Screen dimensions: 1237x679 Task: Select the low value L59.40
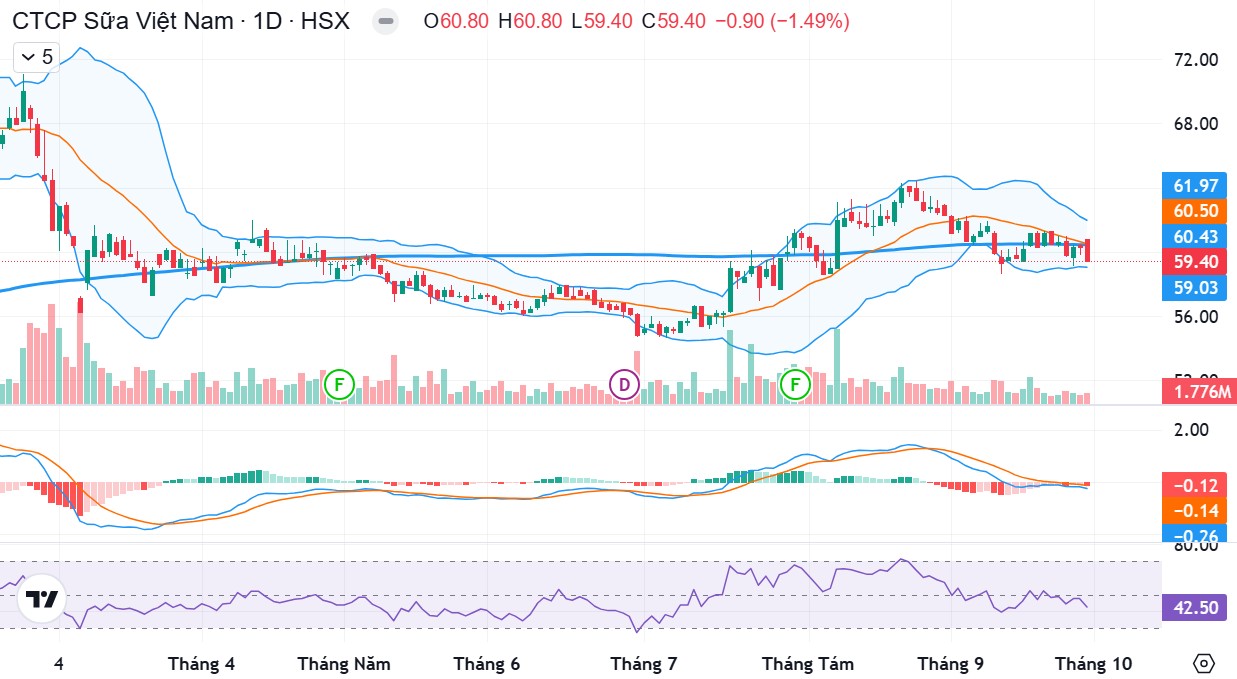point(602,20)
